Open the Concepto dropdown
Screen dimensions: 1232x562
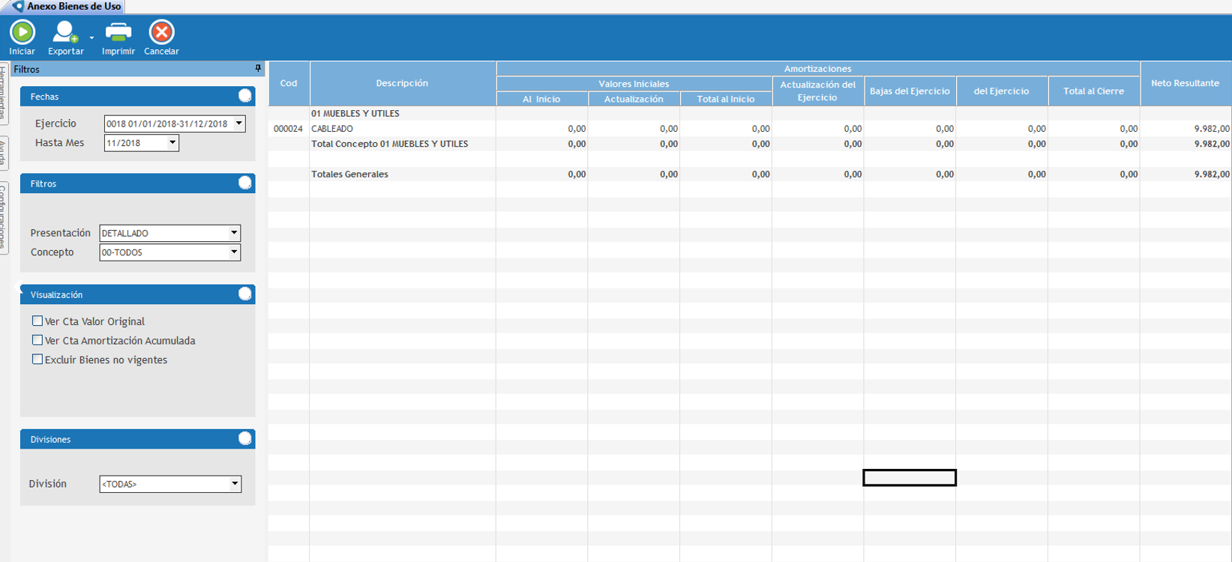click(x=235, y=252)
